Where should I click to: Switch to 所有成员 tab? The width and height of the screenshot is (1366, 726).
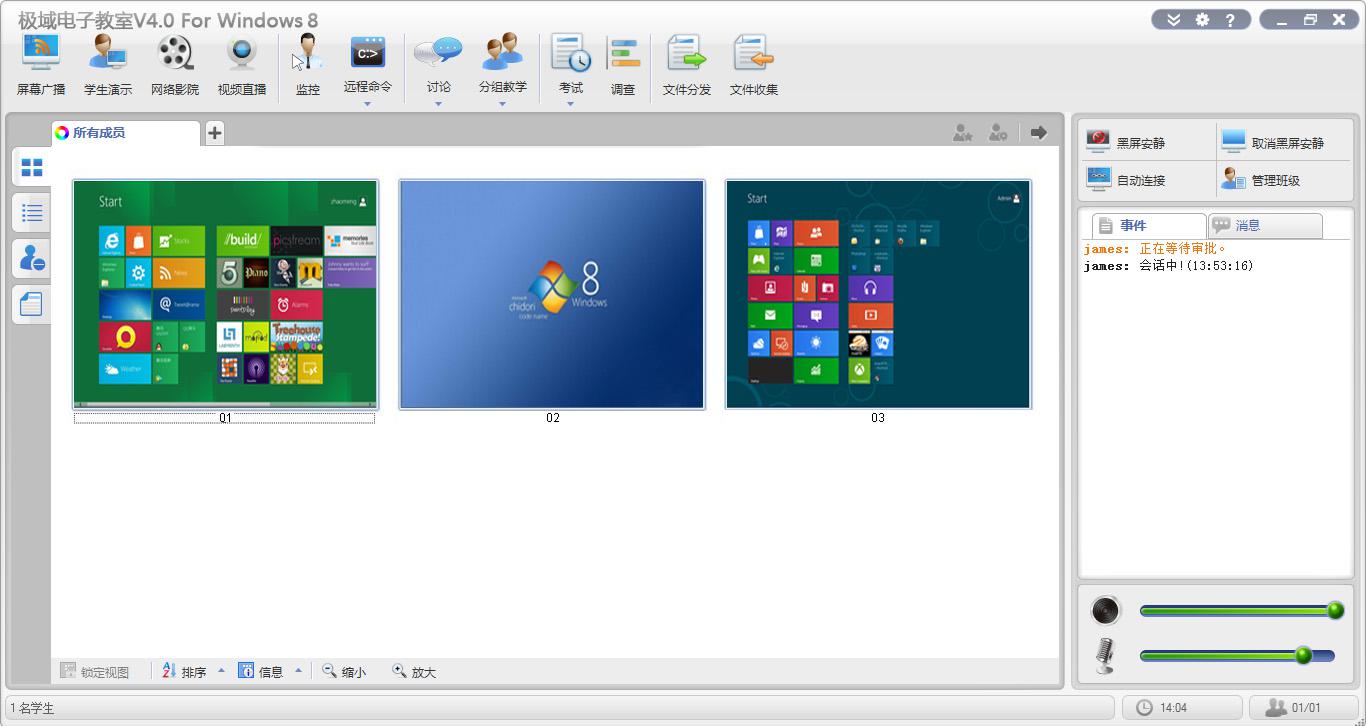click(x=126, y=133)
